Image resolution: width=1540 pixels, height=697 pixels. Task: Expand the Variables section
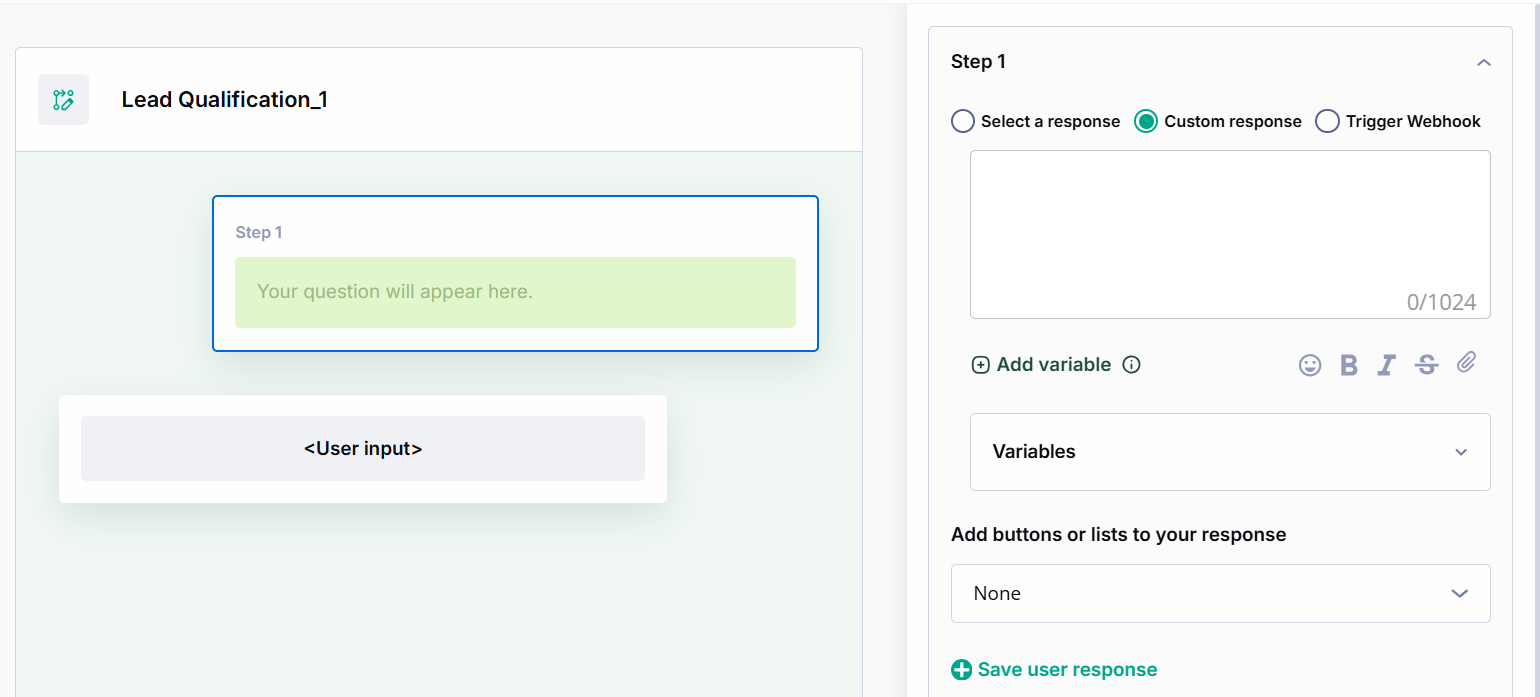point(1230,452)
